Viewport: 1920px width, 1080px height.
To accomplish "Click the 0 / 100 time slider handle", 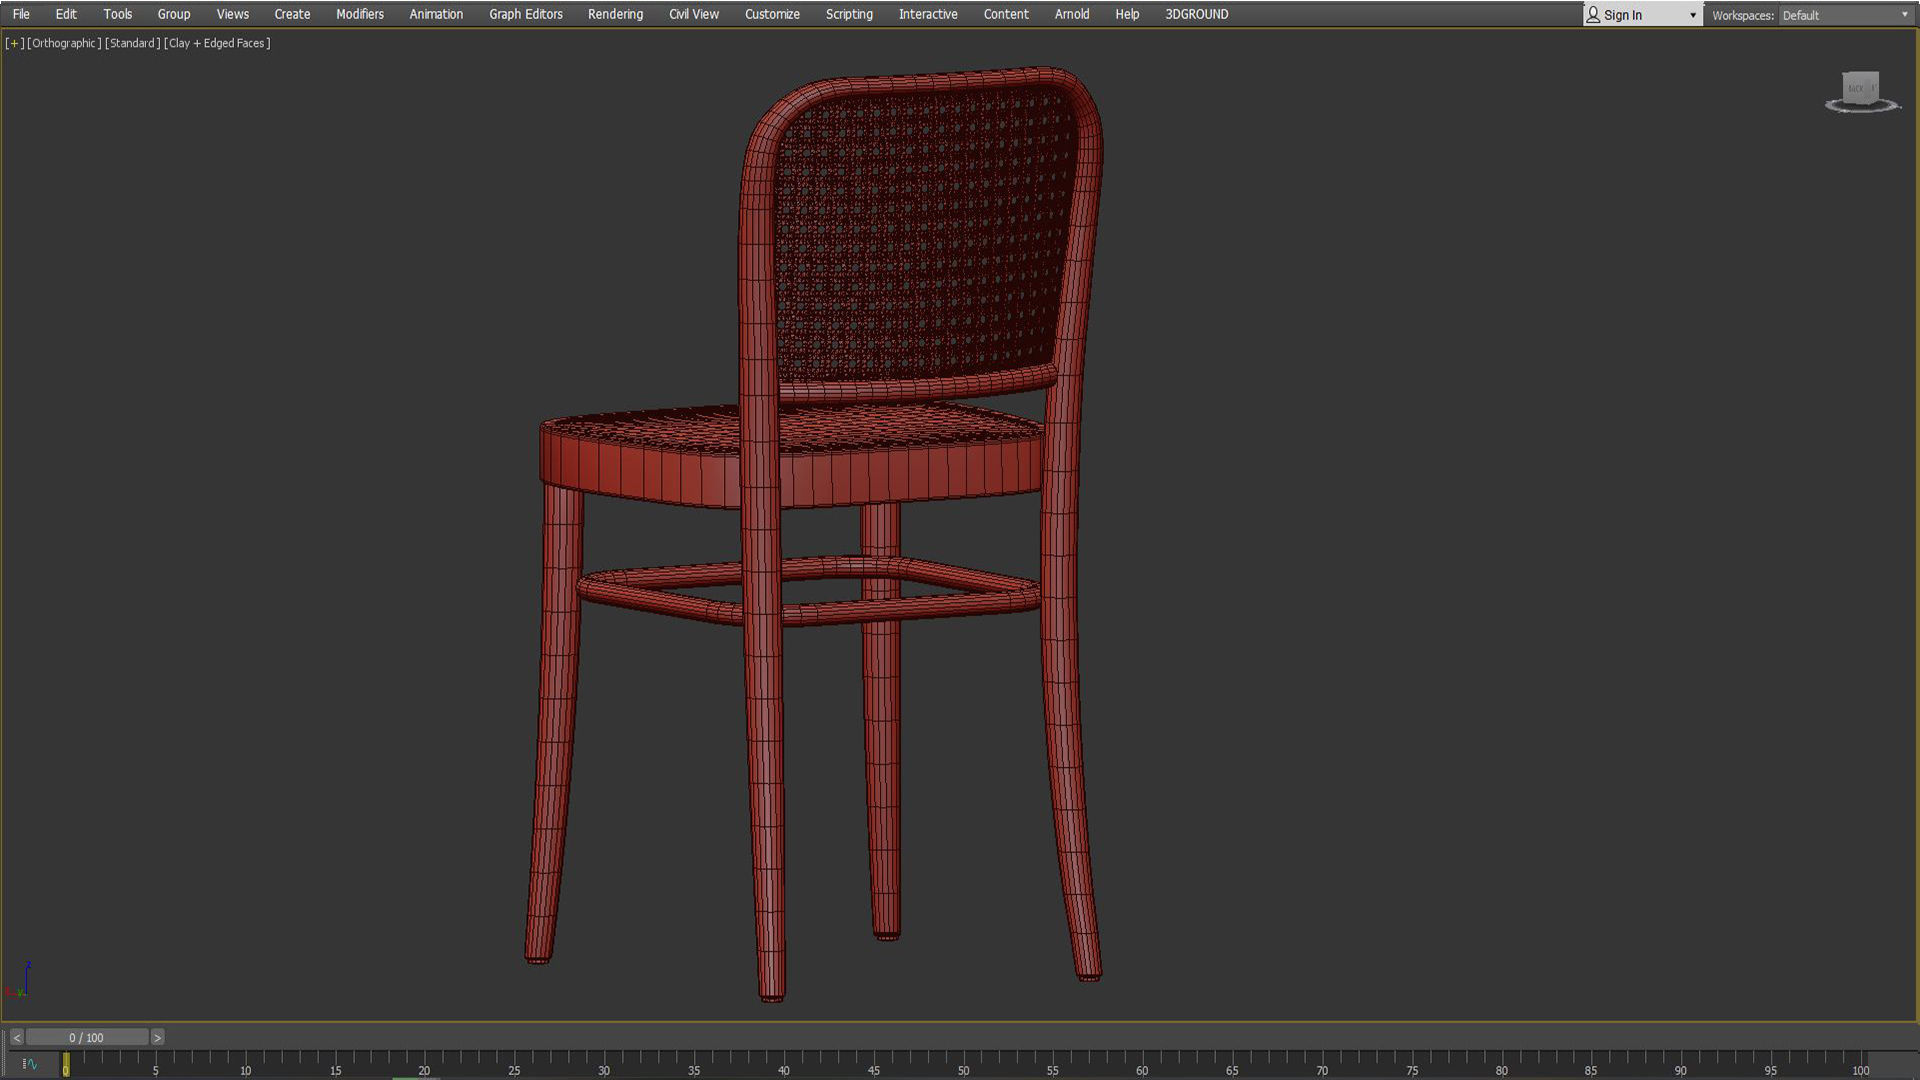I will click(87, 1037).
